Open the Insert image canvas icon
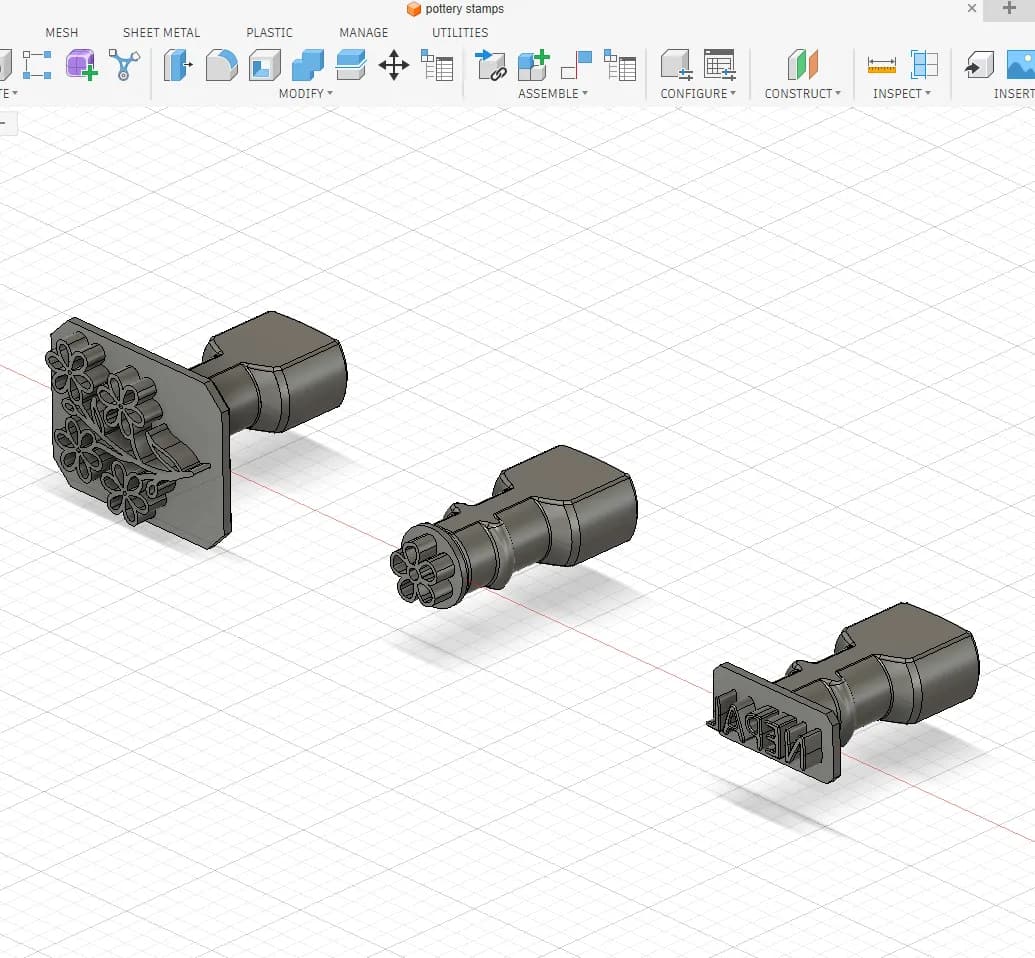Screen dimensions: 1035x958 pyautogui.click(x=1021, y=65)
